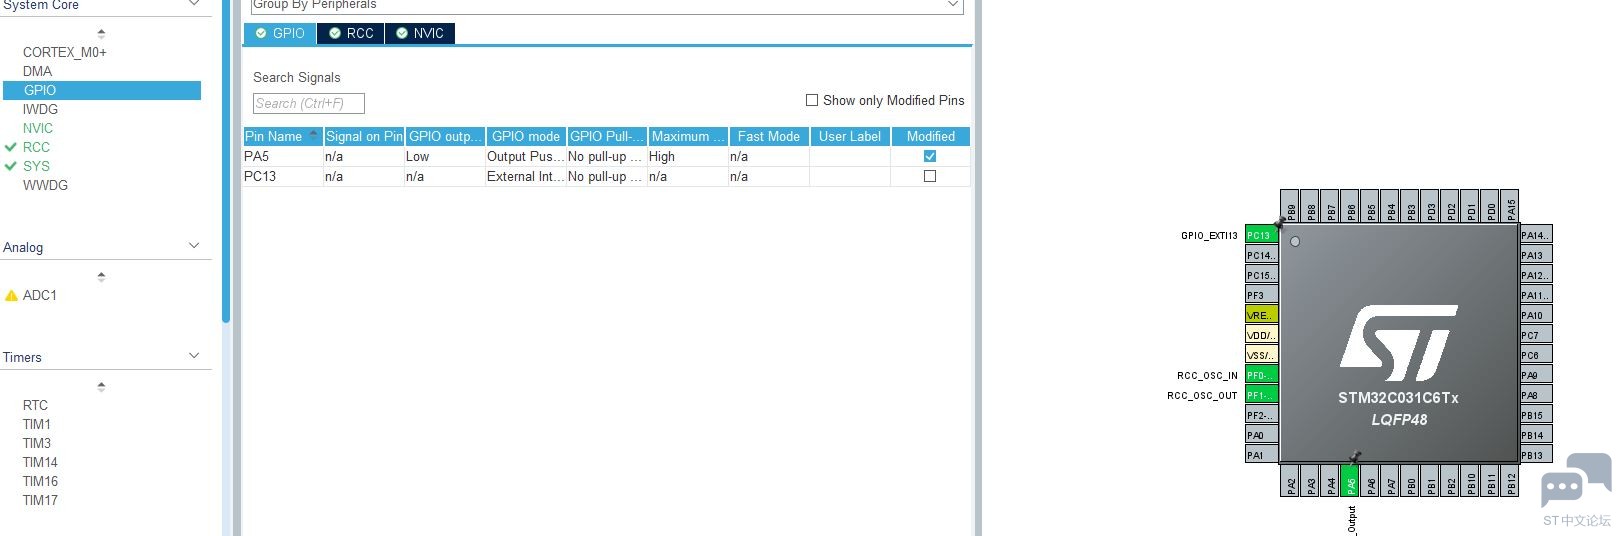This screenshot has width=1620, height=536.
Task: Focus the Search Signals input field
Action: (309, 103)
